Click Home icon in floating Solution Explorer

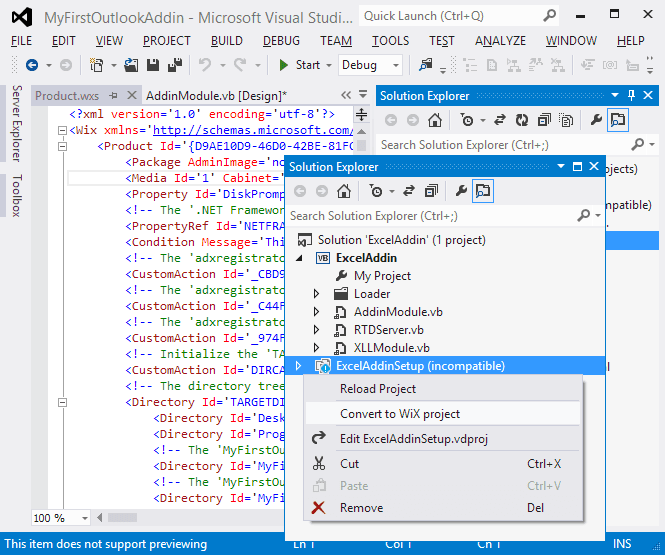344,191
